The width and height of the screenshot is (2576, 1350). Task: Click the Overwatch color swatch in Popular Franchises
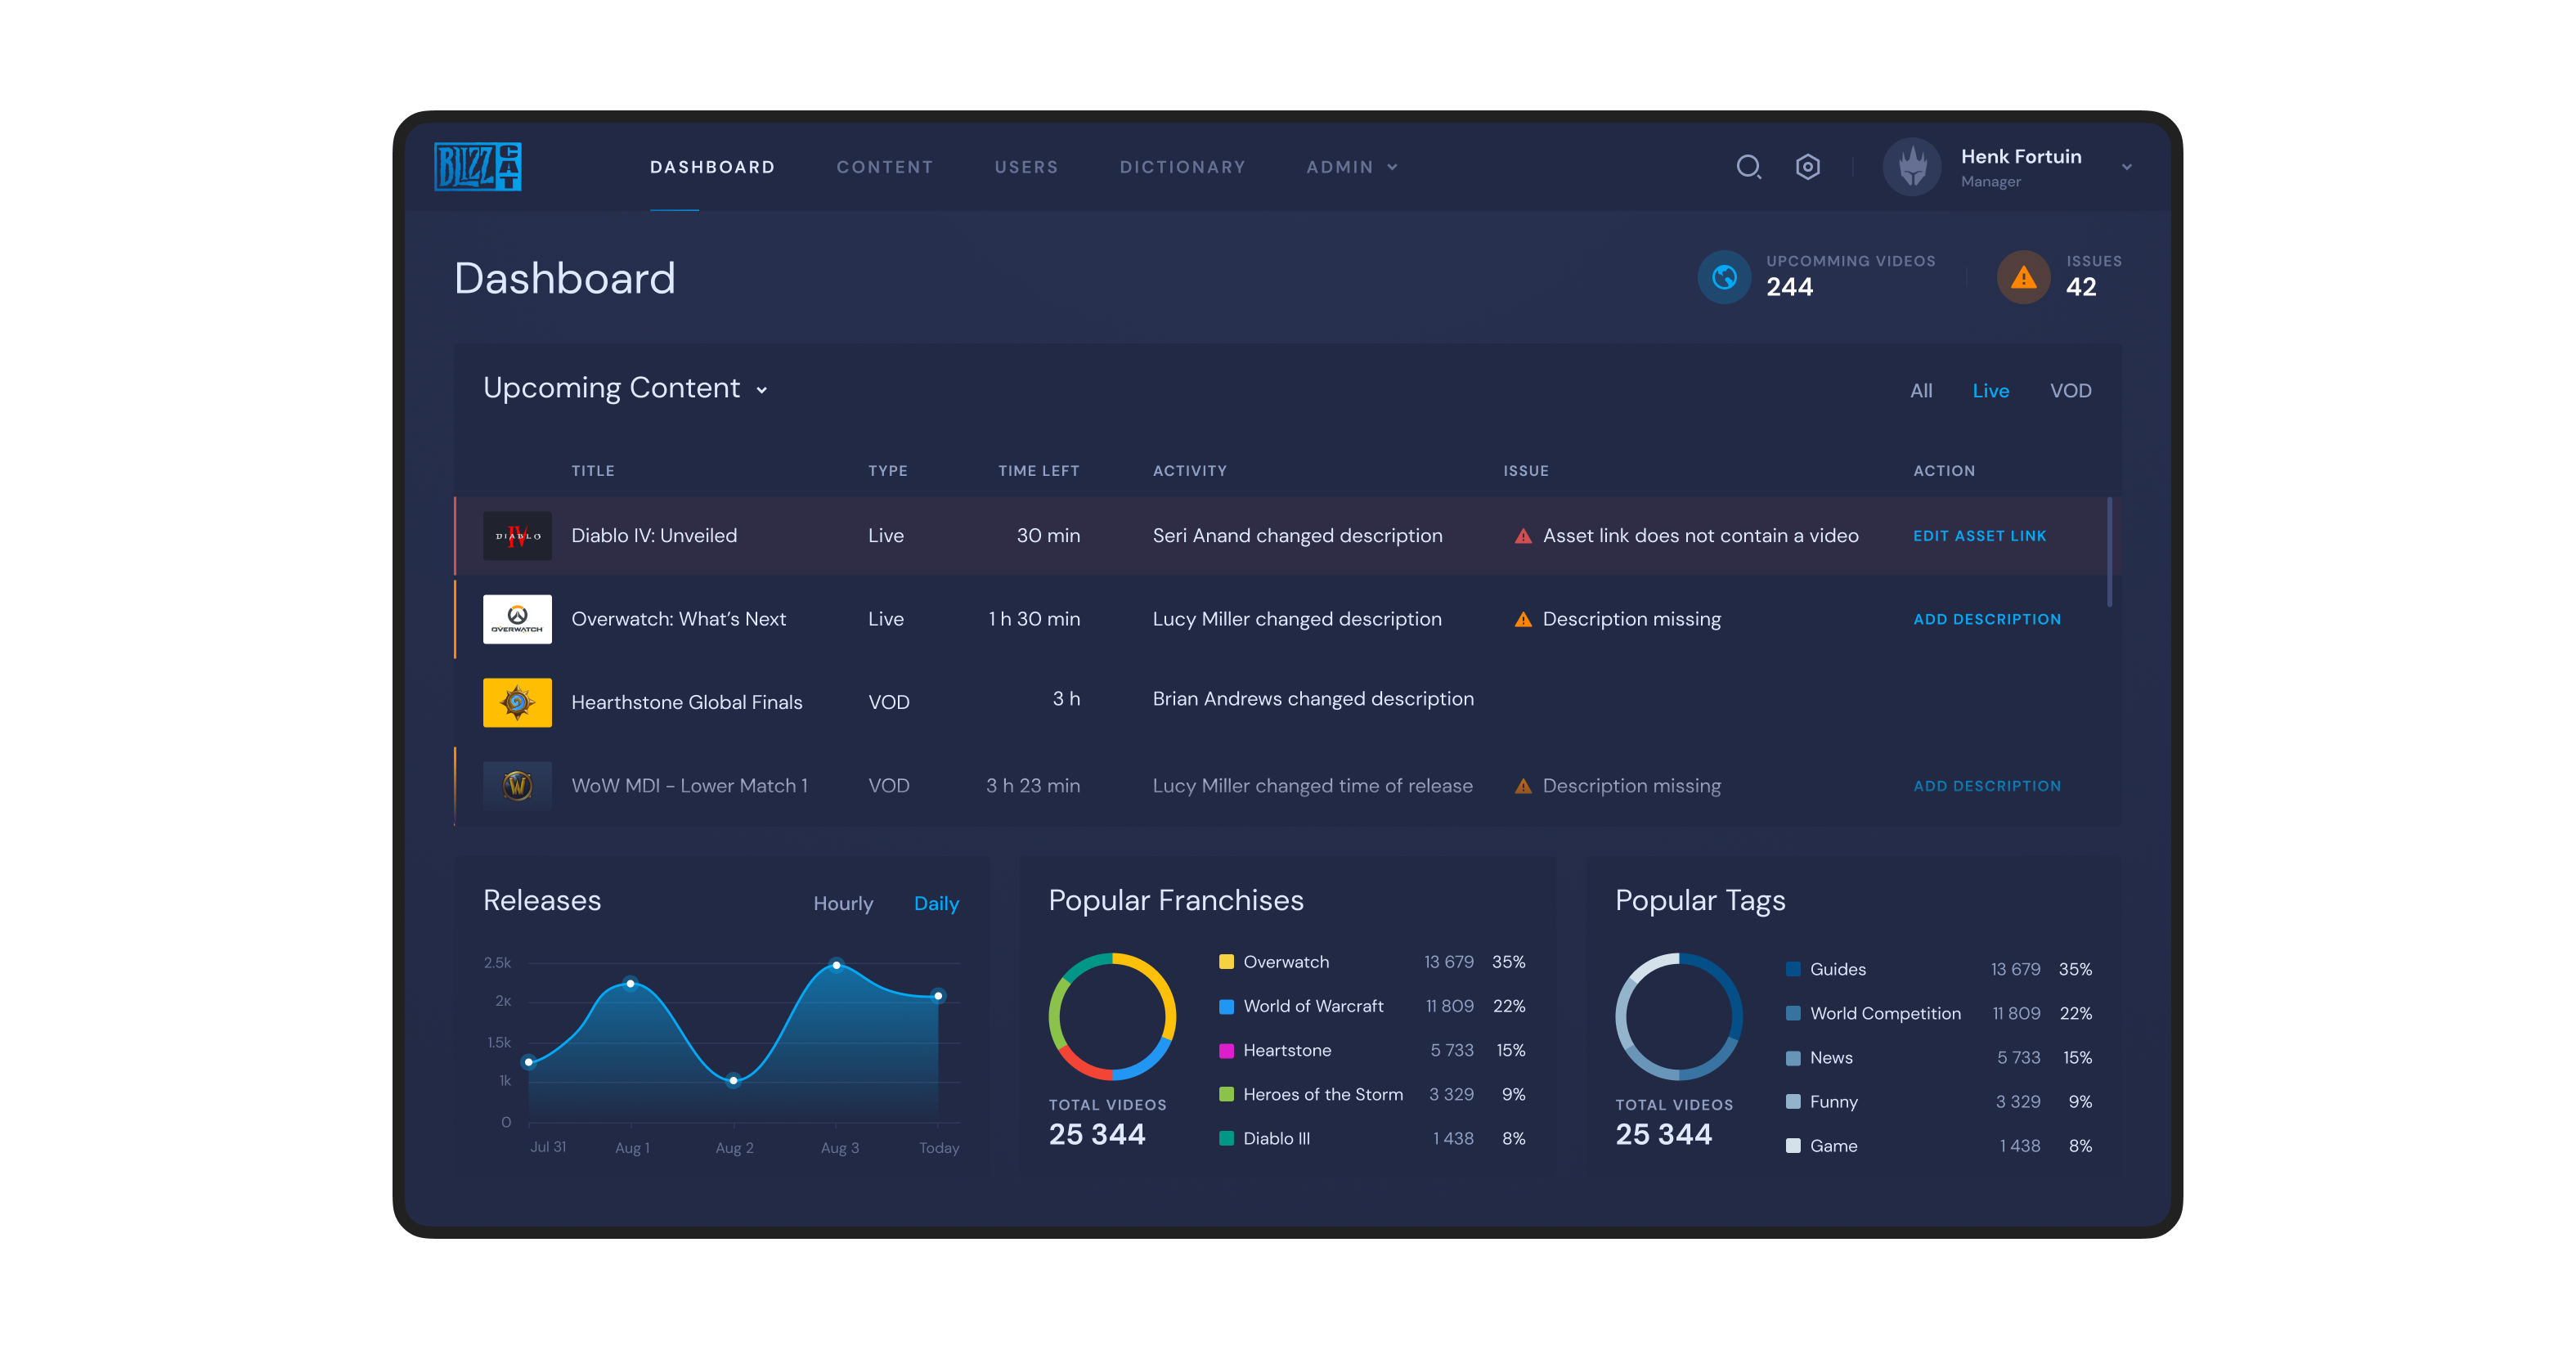(1225, 961)
